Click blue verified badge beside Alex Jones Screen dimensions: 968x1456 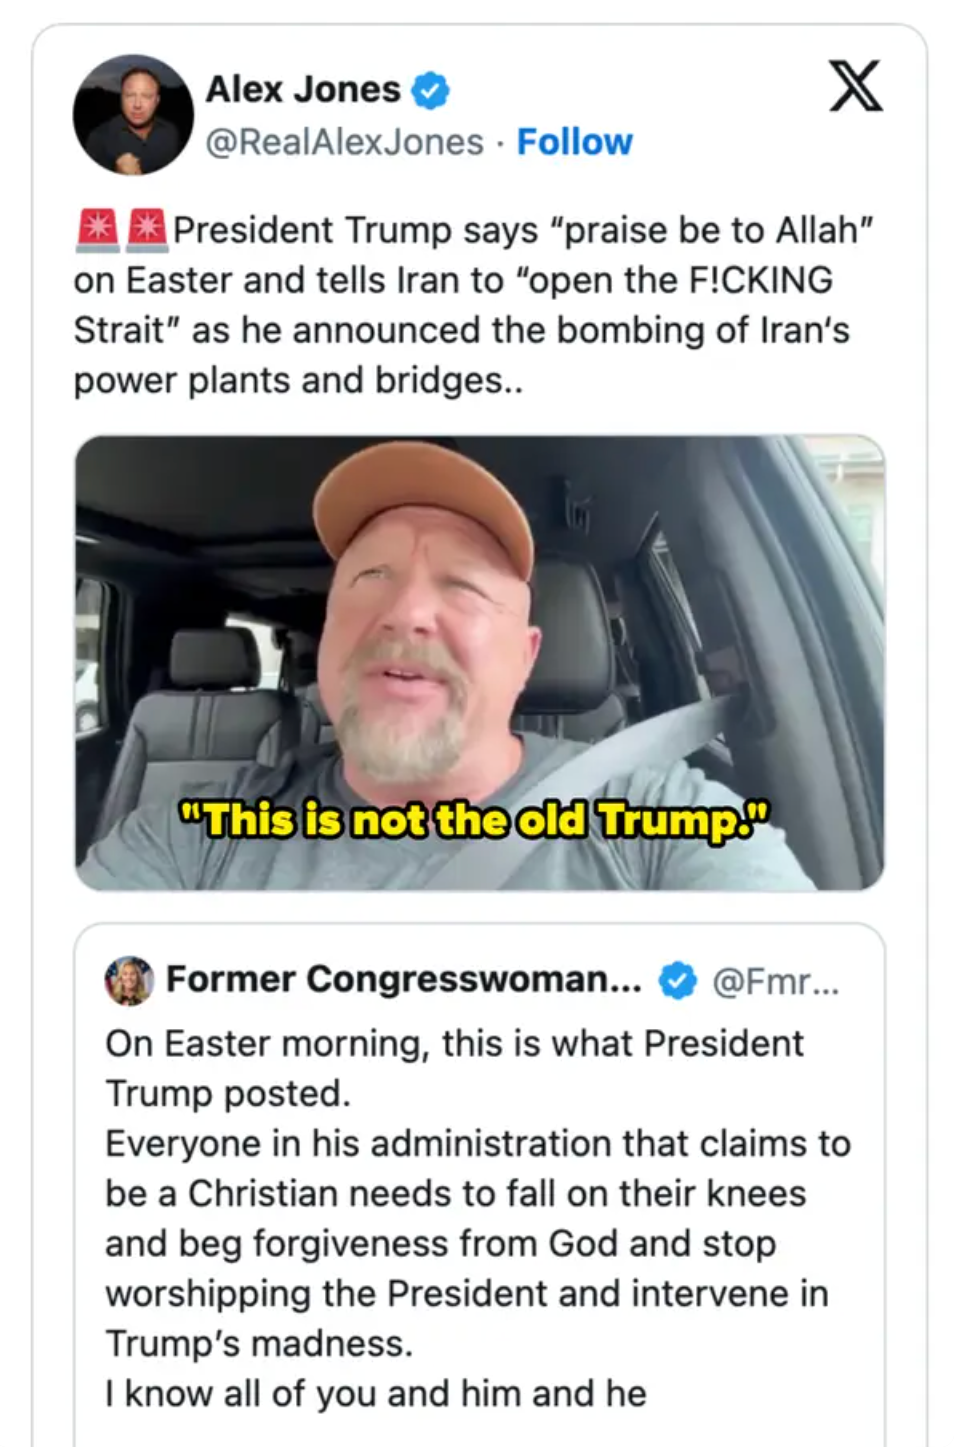pos(431,91)
